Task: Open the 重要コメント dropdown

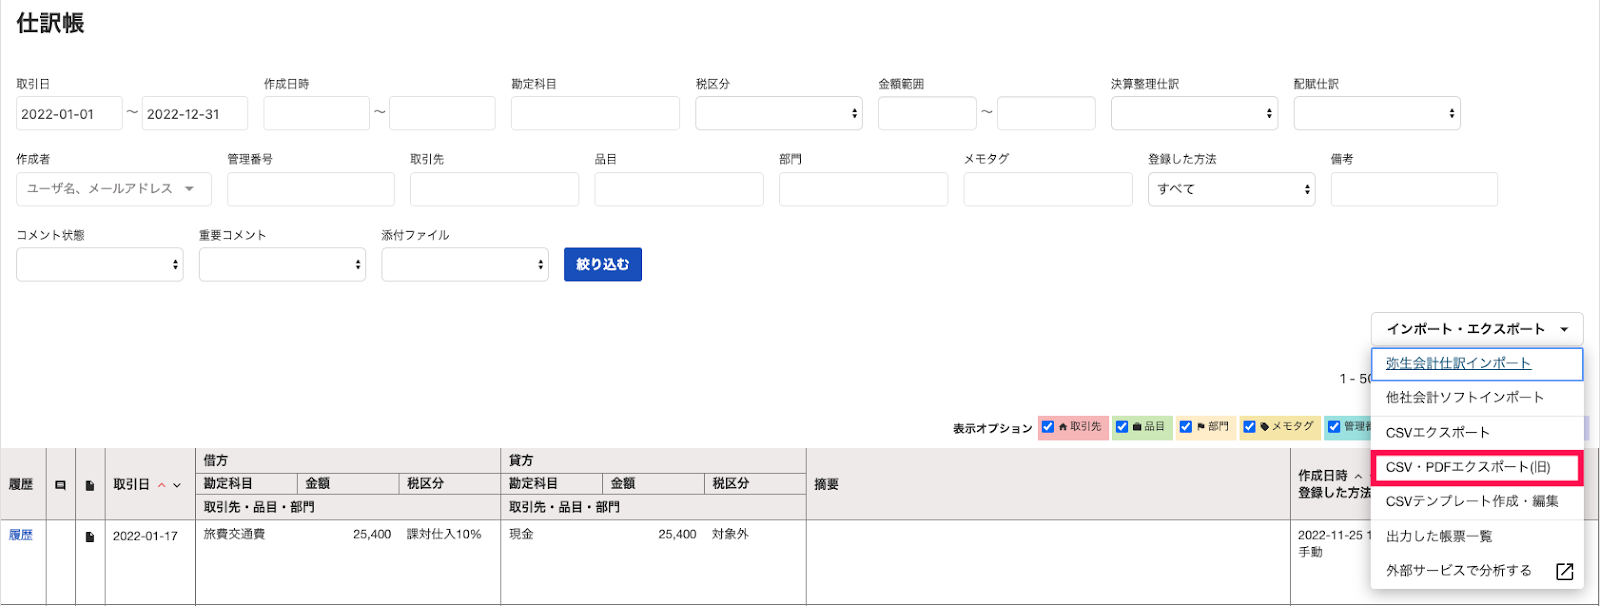Action: pyautogui.click(x=282, y=265)
